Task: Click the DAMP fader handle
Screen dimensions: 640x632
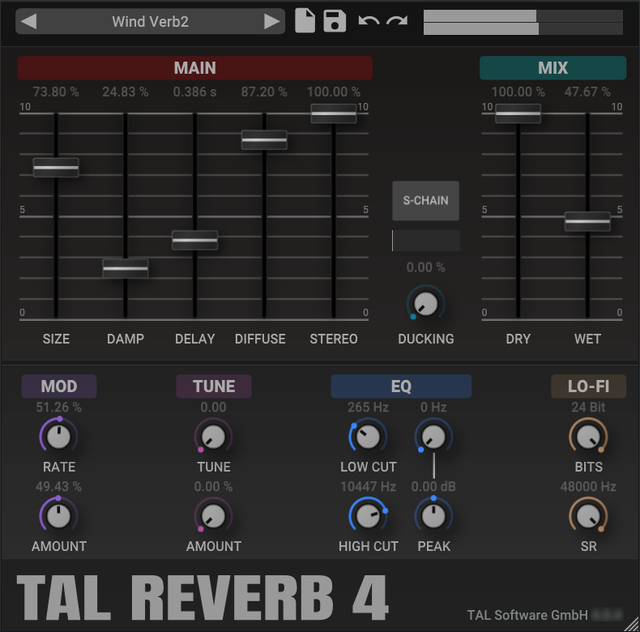Action: (125, 268)
